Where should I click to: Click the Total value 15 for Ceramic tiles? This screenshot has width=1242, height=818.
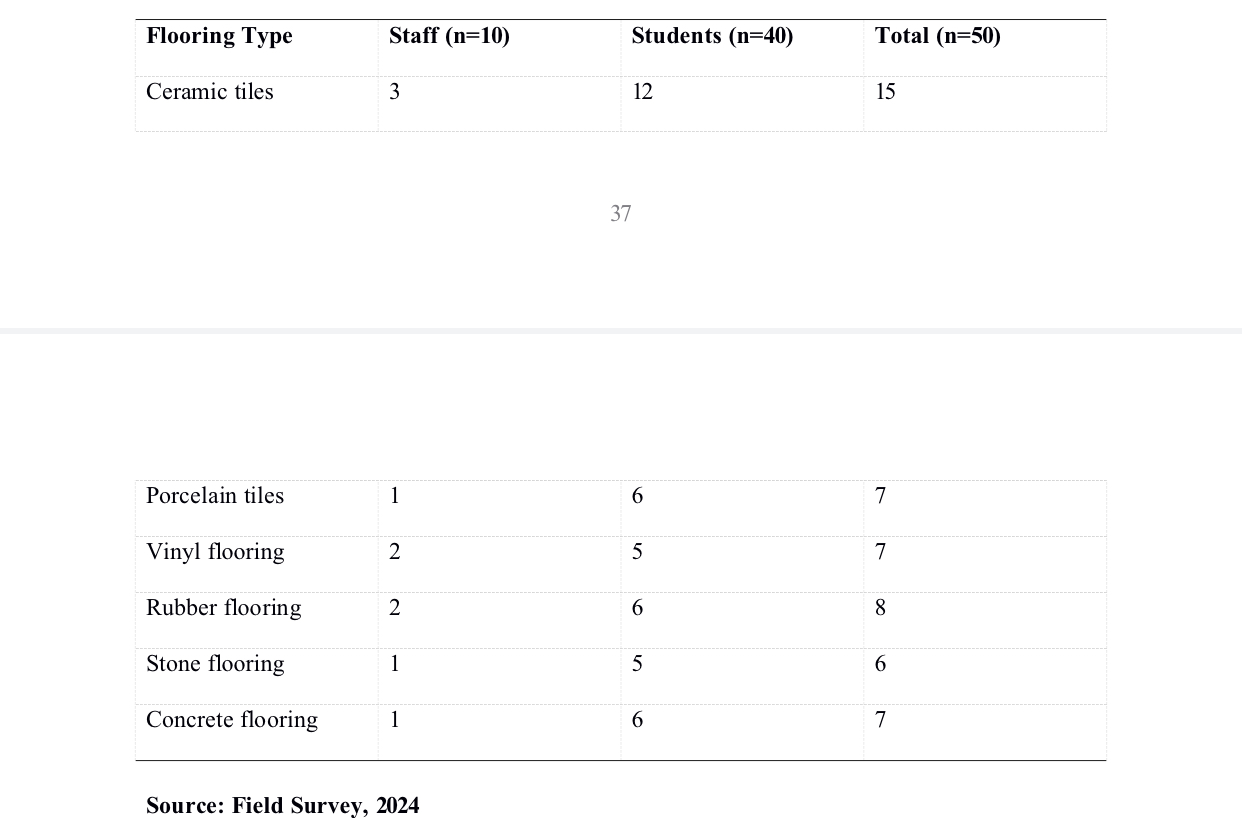[x=885, y=92]
